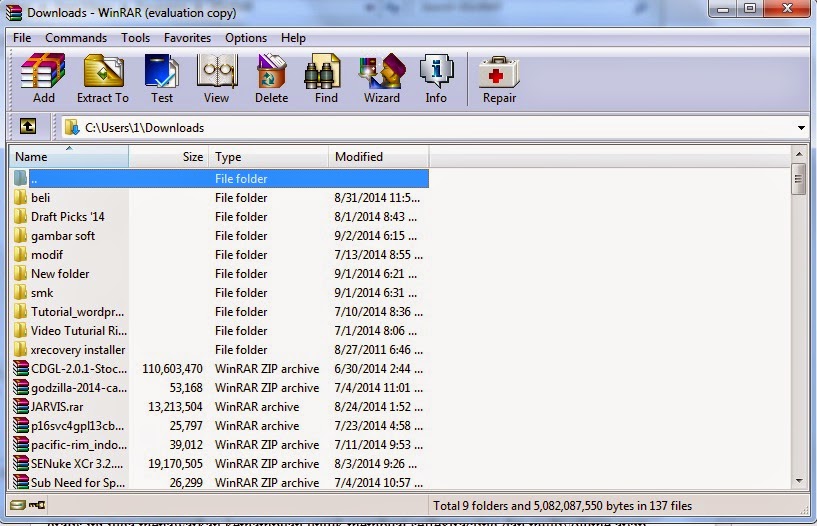Select the smk folder icon
This screenshot has height=526, width=817.
click(20, 293)
